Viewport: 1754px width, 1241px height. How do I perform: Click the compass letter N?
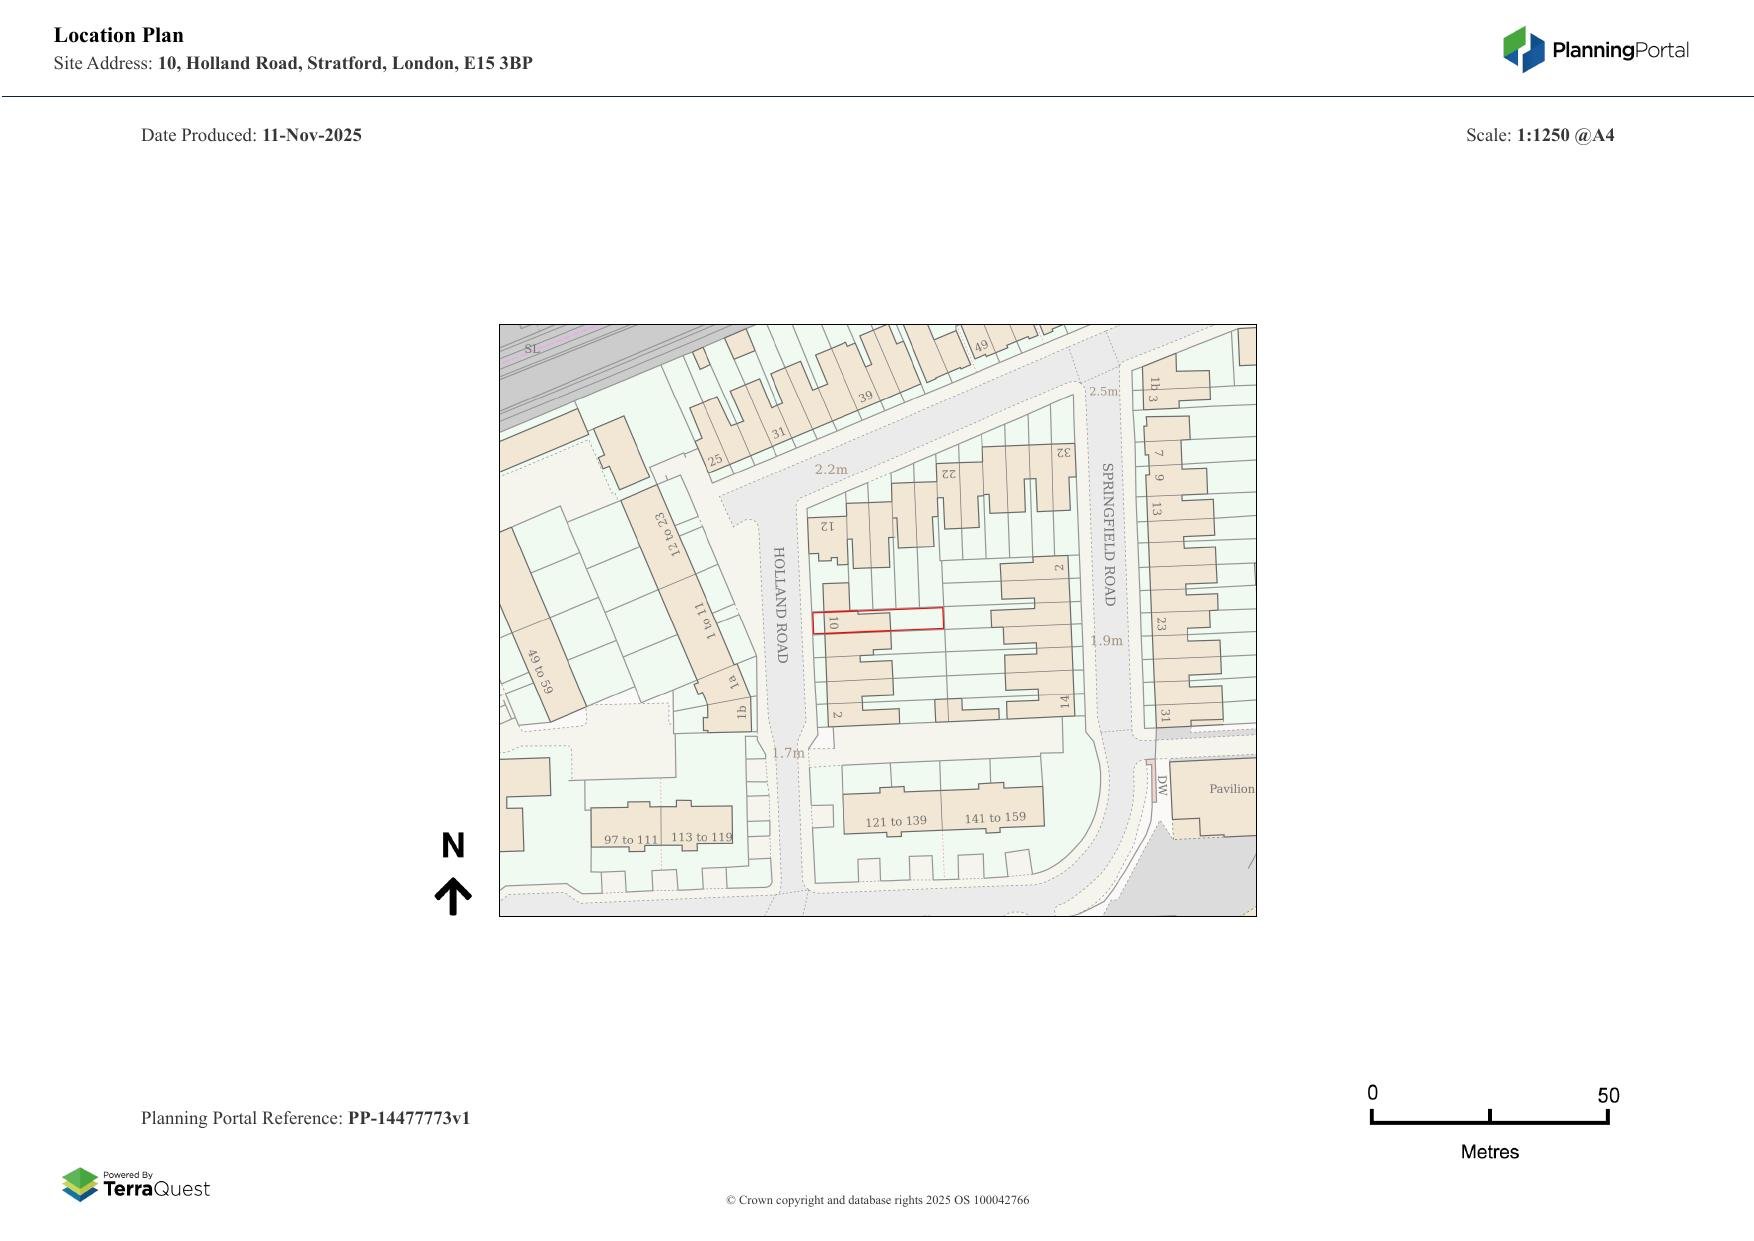[x=453, y=846]
